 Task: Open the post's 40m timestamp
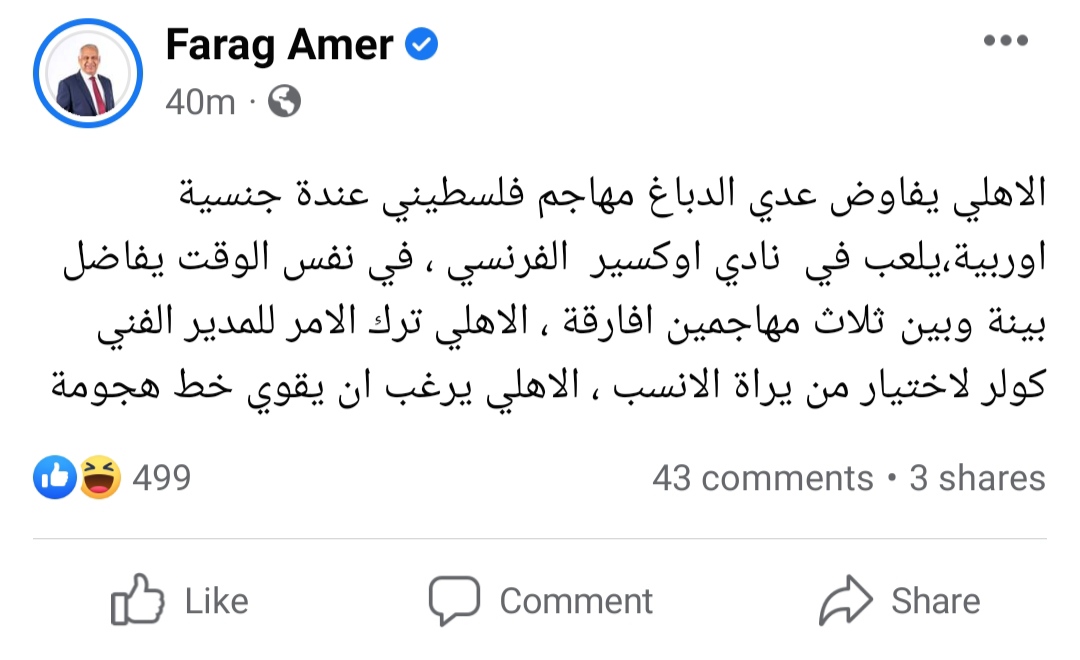pos(200,103)
